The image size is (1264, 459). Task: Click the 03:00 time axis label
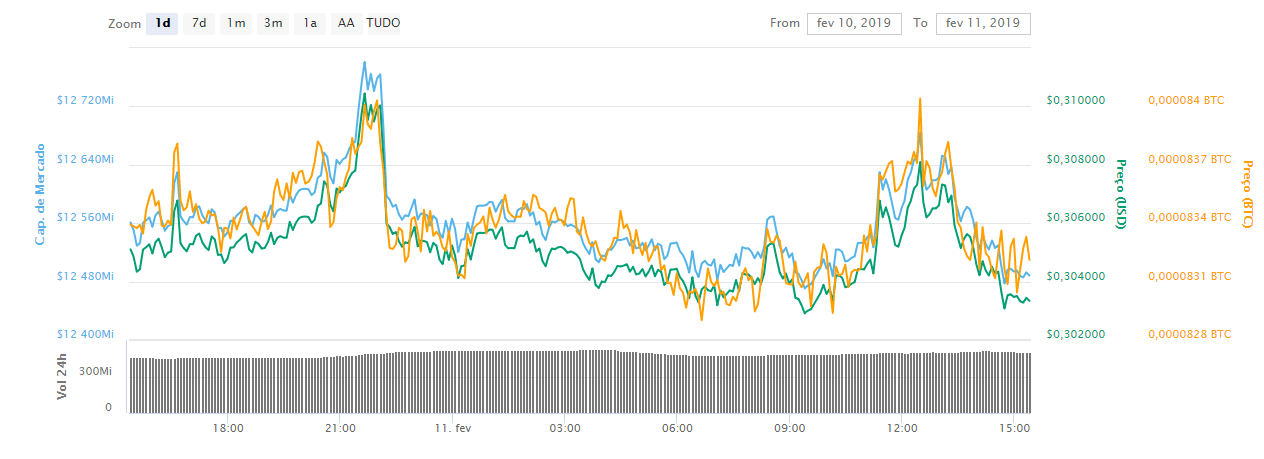tap(565, 428)
